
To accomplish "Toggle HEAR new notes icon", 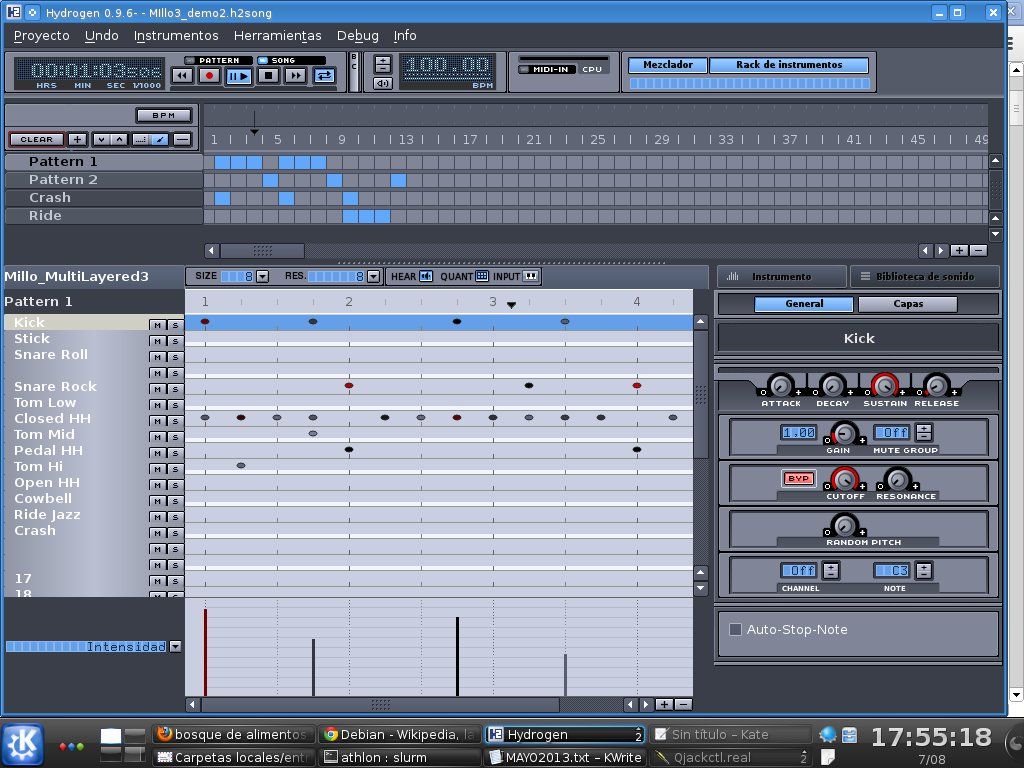I will tap(426, 276).
